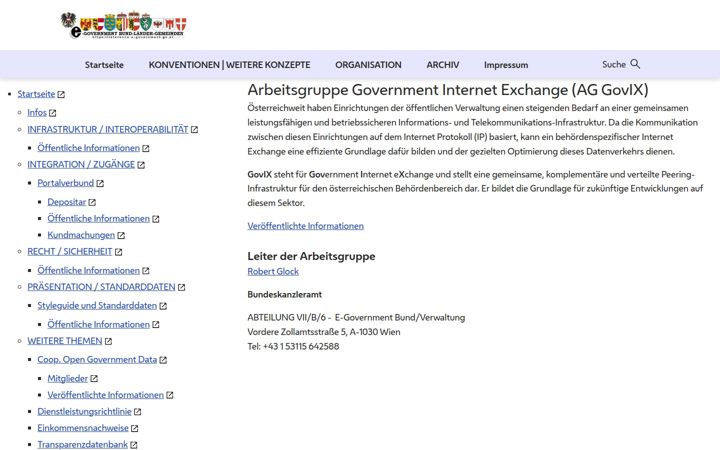Open RECHT / SICHERHEIT sidebar link
This screenshot has width=720, height=450.
(x=70, y=252)
